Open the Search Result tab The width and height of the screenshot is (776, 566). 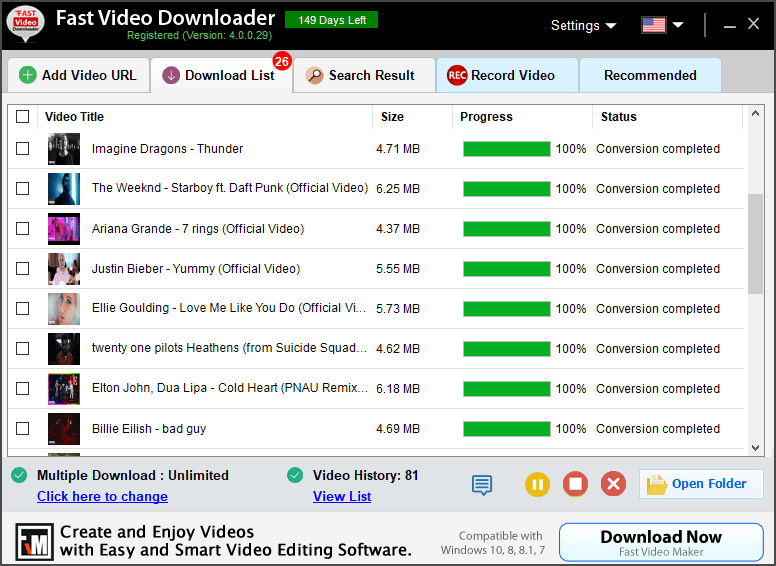364,75
